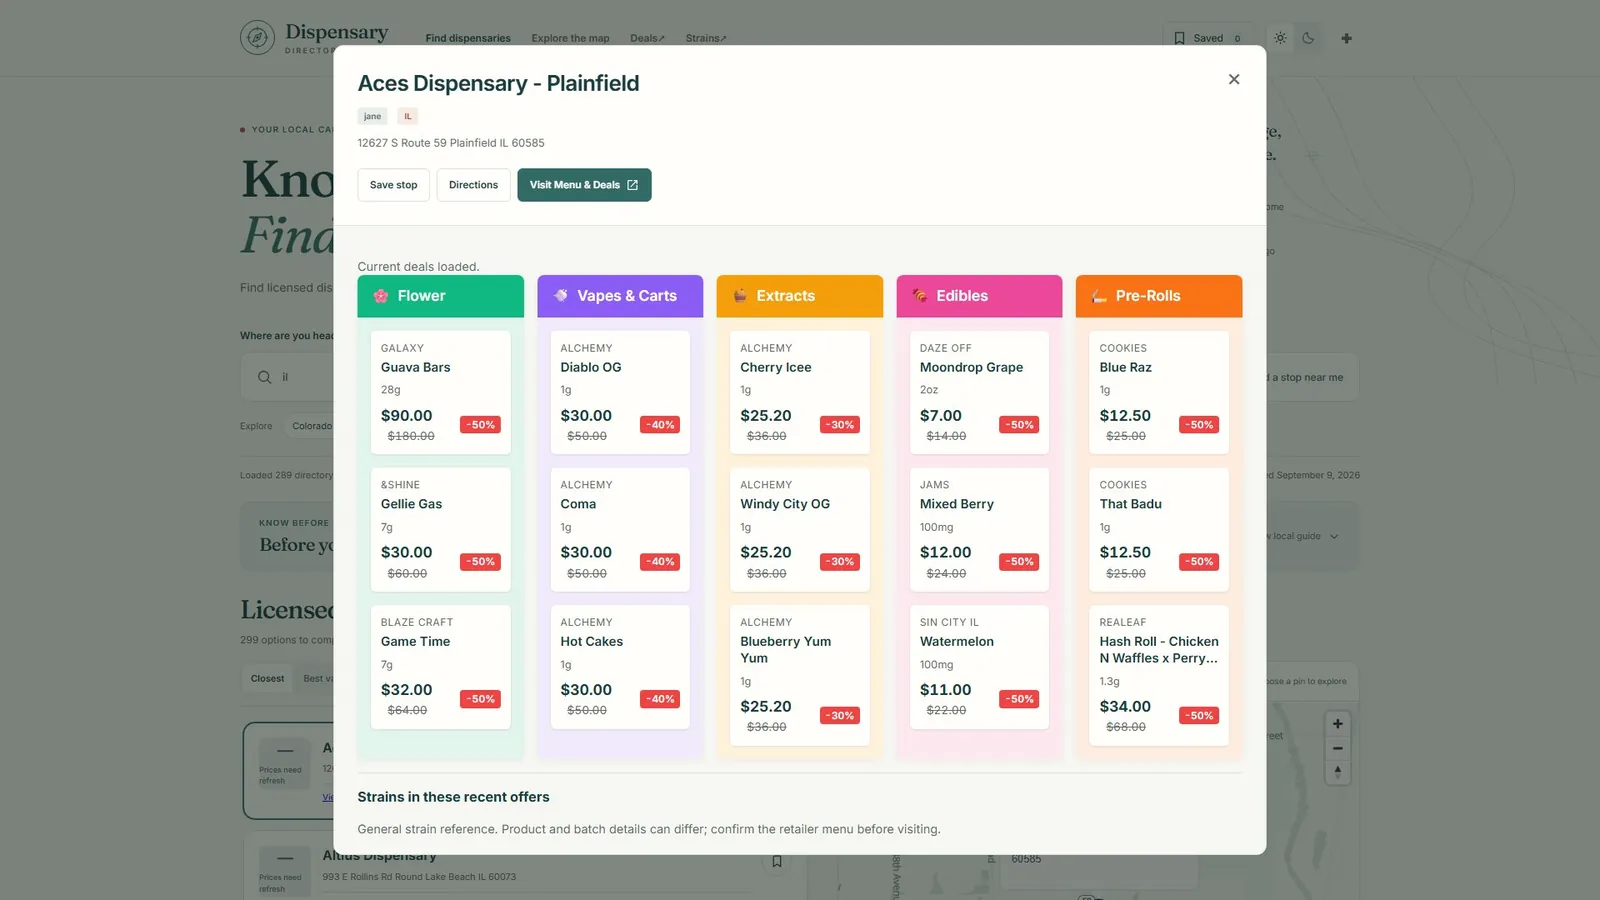Click the Directions button
Image resolution: width=1600 pixels, height=900 pixels.
(473, 185)
